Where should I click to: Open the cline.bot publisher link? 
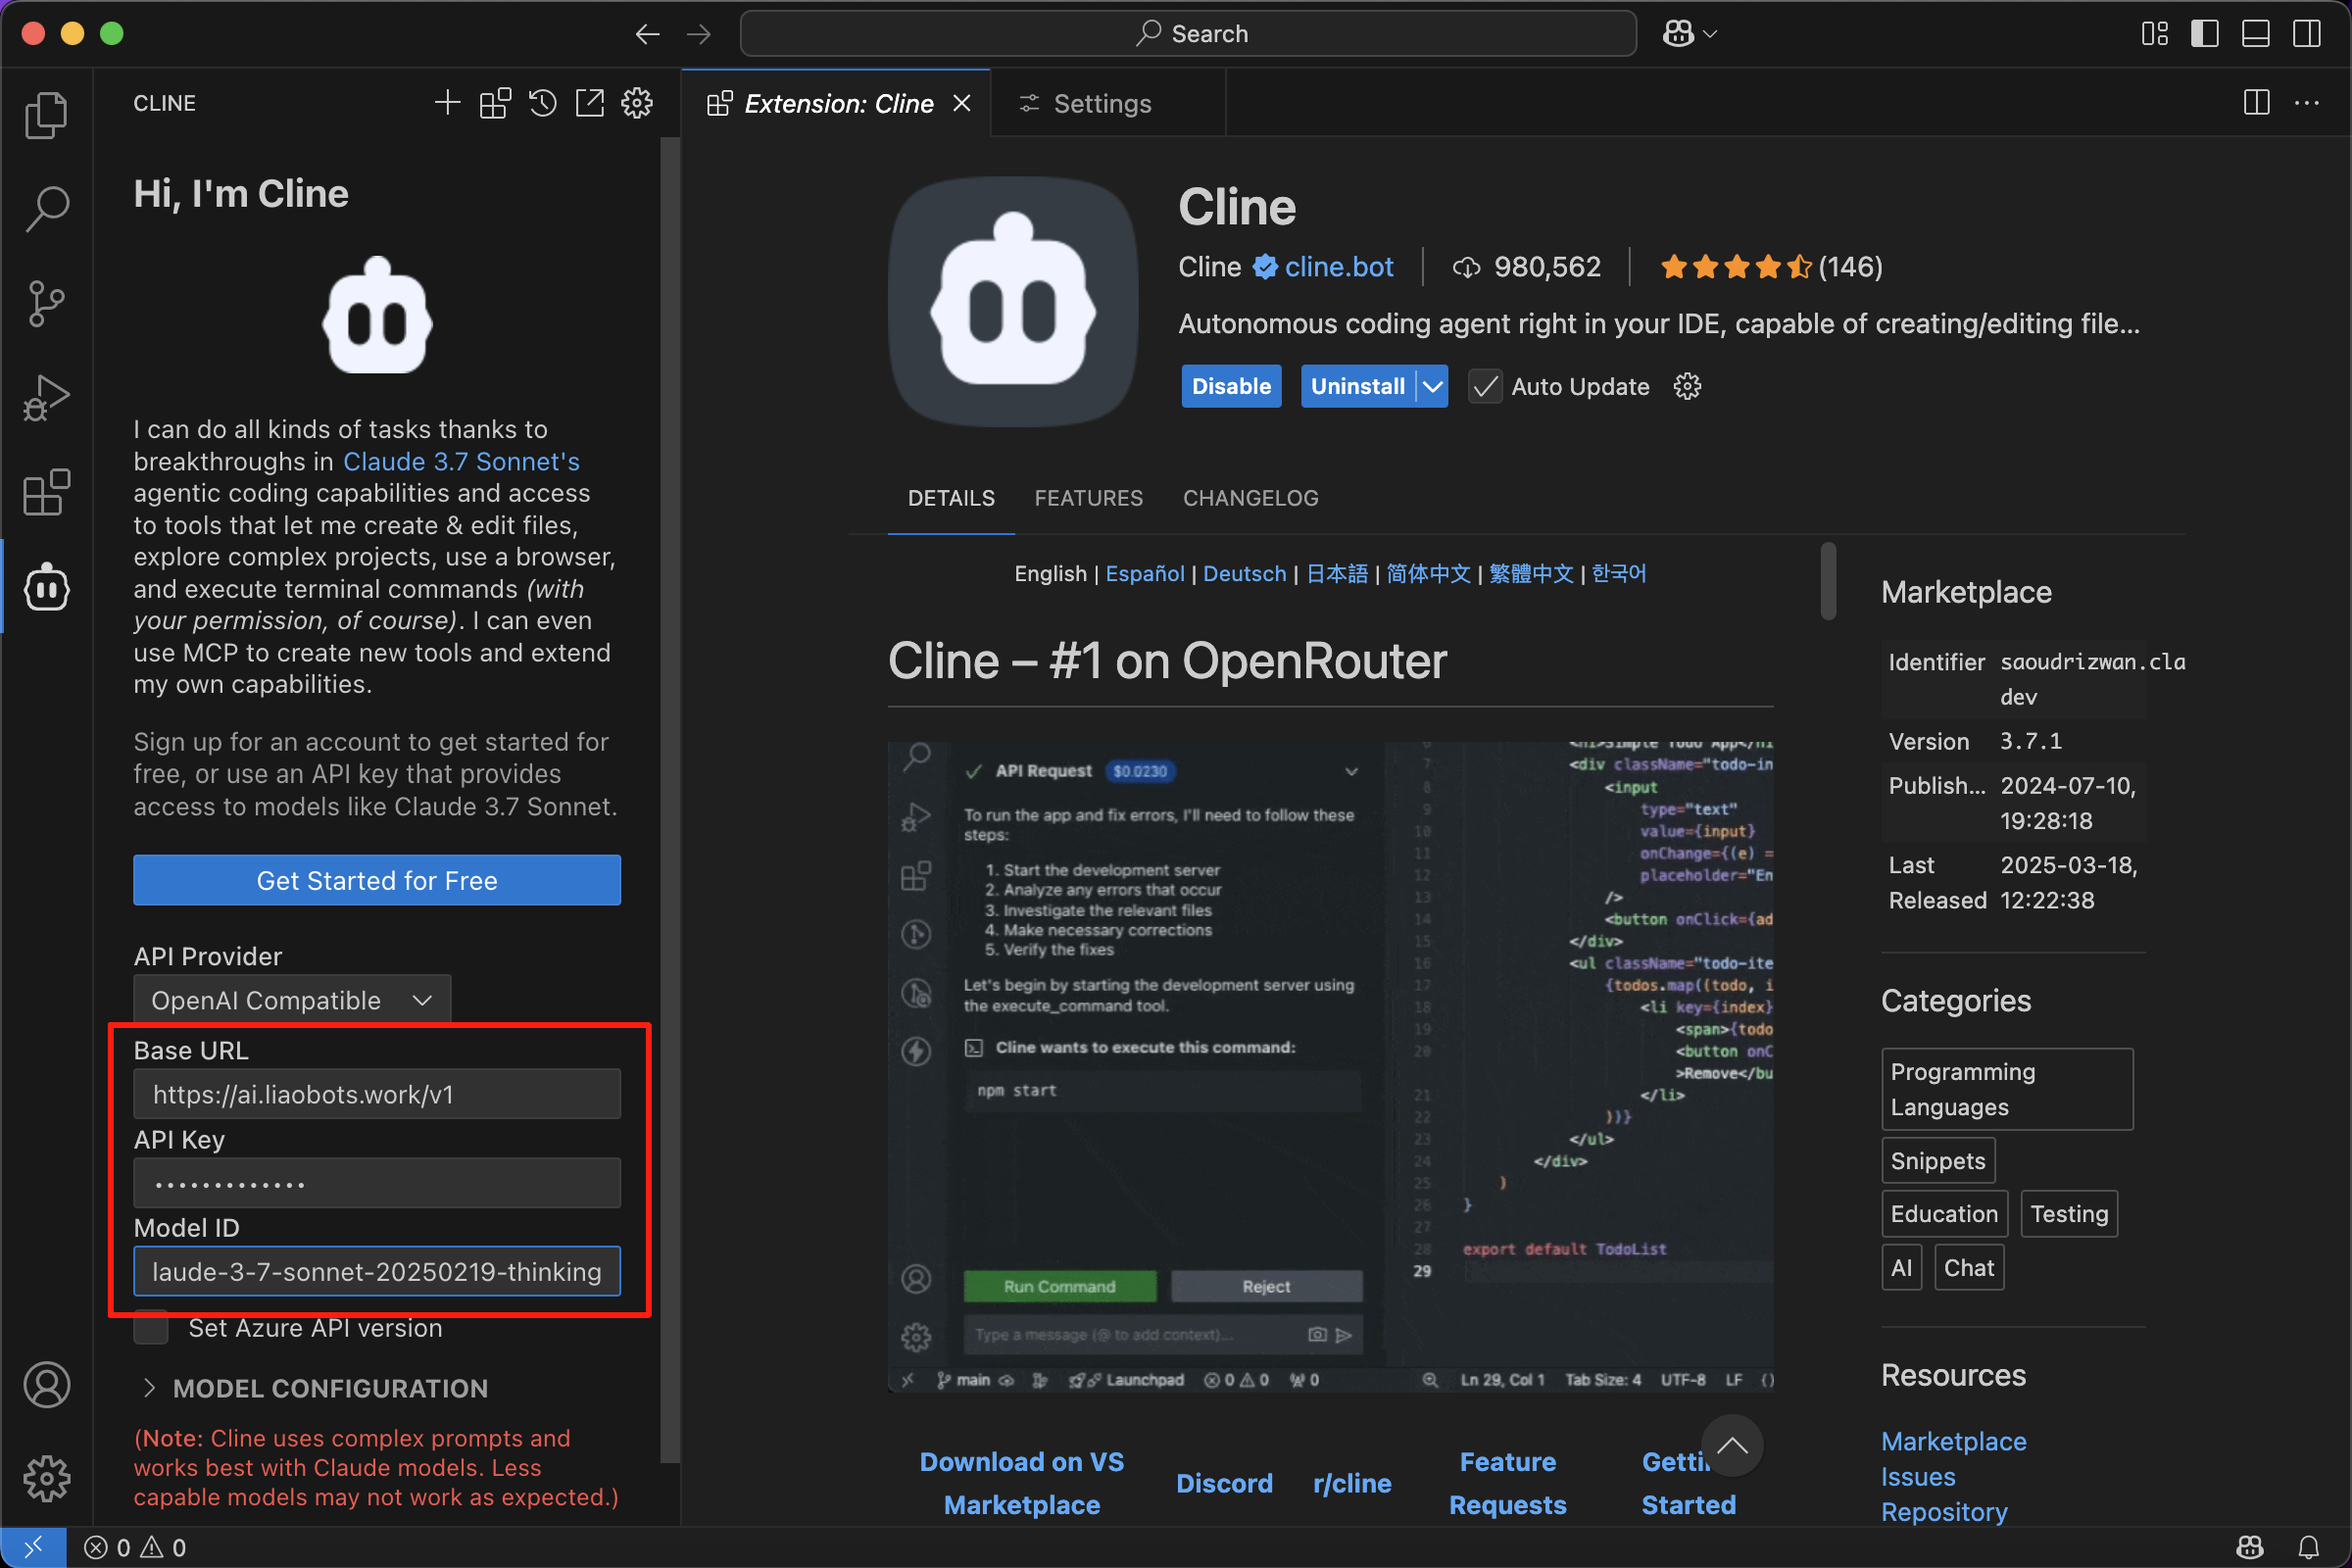coord(1338,267)
